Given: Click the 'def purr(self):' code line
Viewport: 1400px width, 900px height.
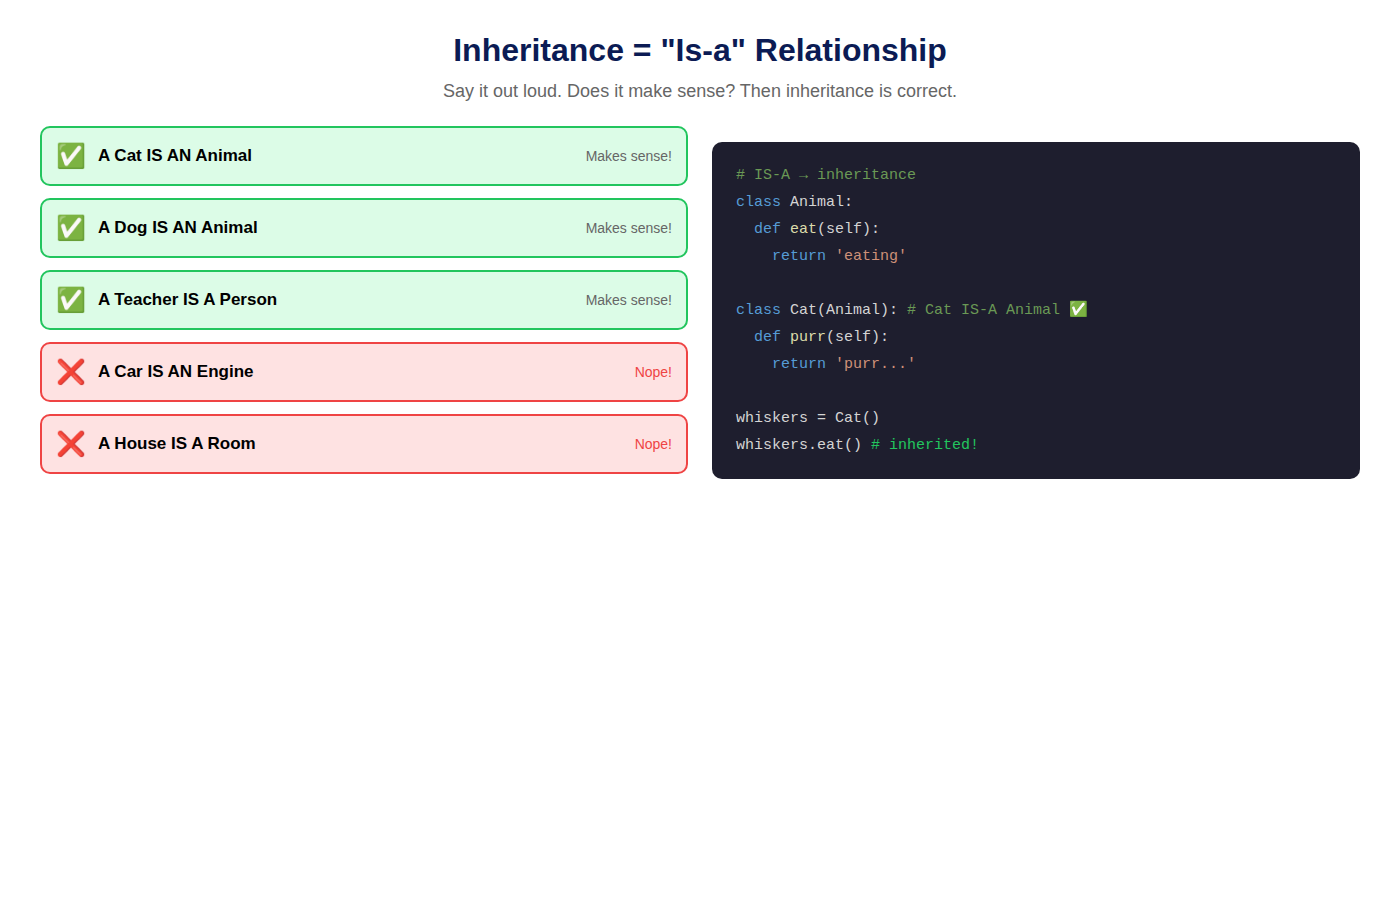Looking at the screenshot, I should [x=821, y=336].
